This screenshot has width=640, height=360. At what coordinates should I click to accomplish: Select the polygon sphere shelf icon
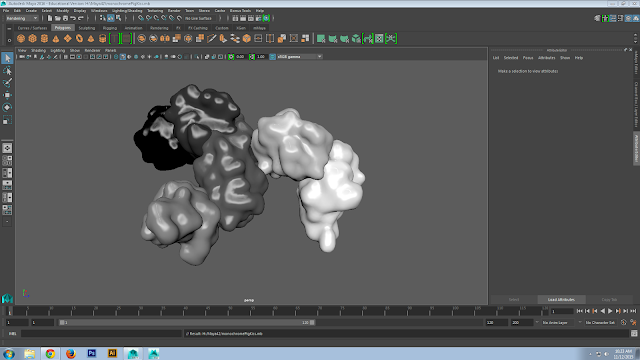[21, 39]
